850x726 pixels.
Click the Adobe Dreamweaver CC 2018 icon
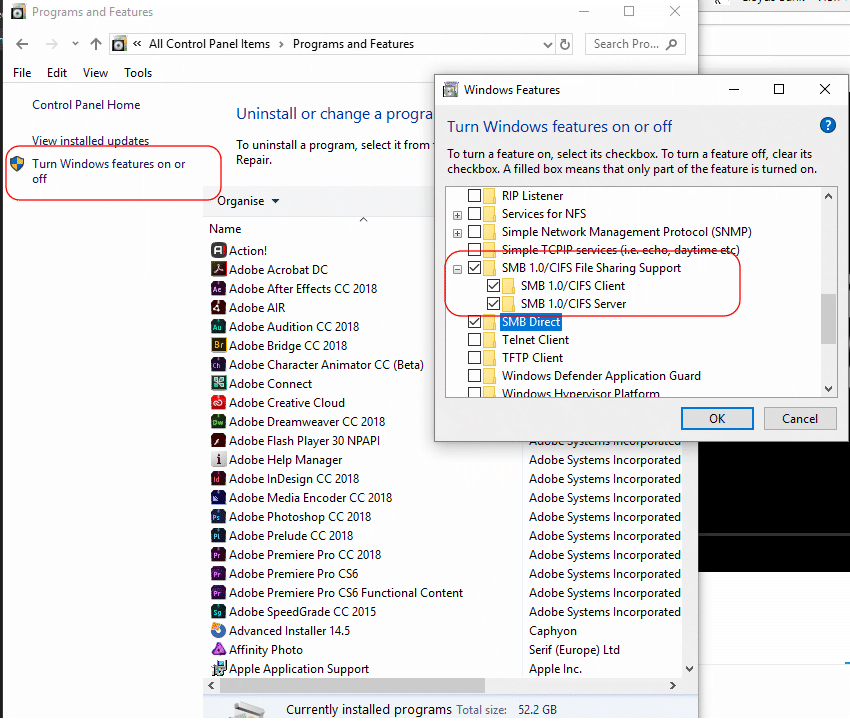[x=218, y=421]
